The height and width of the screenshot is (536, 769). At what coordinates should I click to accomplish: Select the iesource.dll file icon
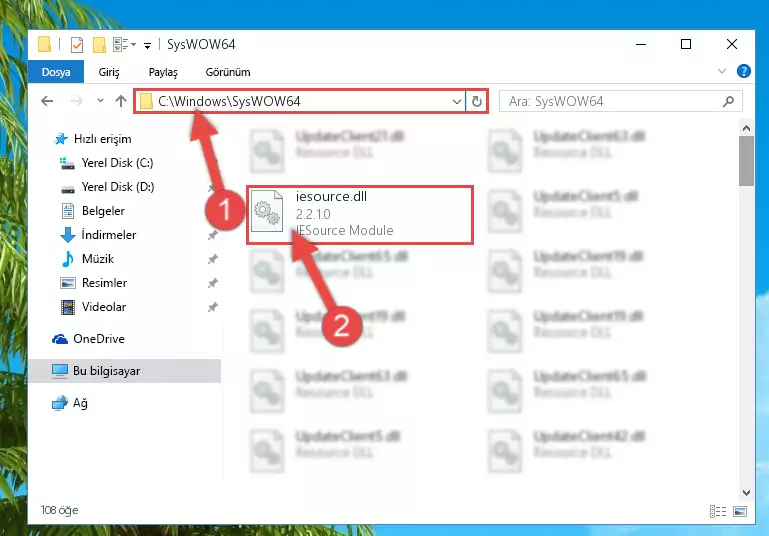pyautogui.click(x=267, y=211)
